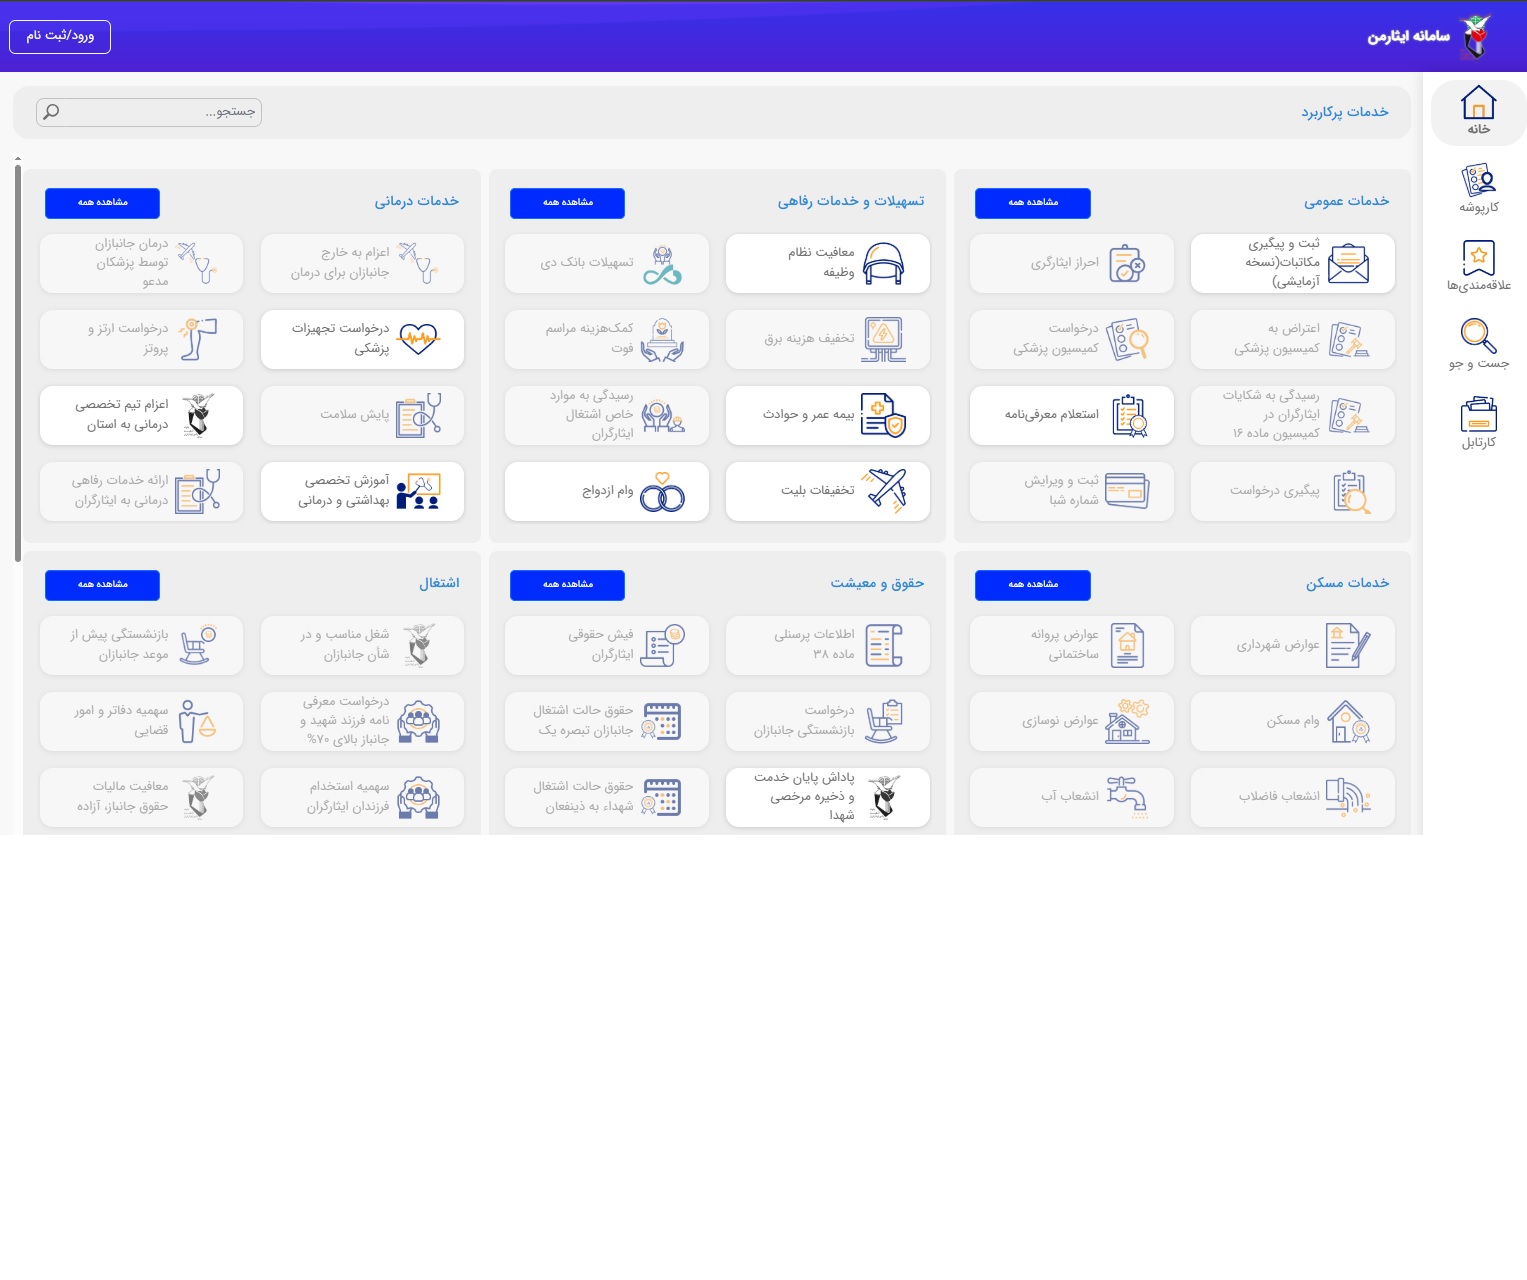The height and width of the screenshot is (1280, 1527).
Task: Click the helmet icon for معافیت نظام وظیفه
Action: click(x=883, y=264)
